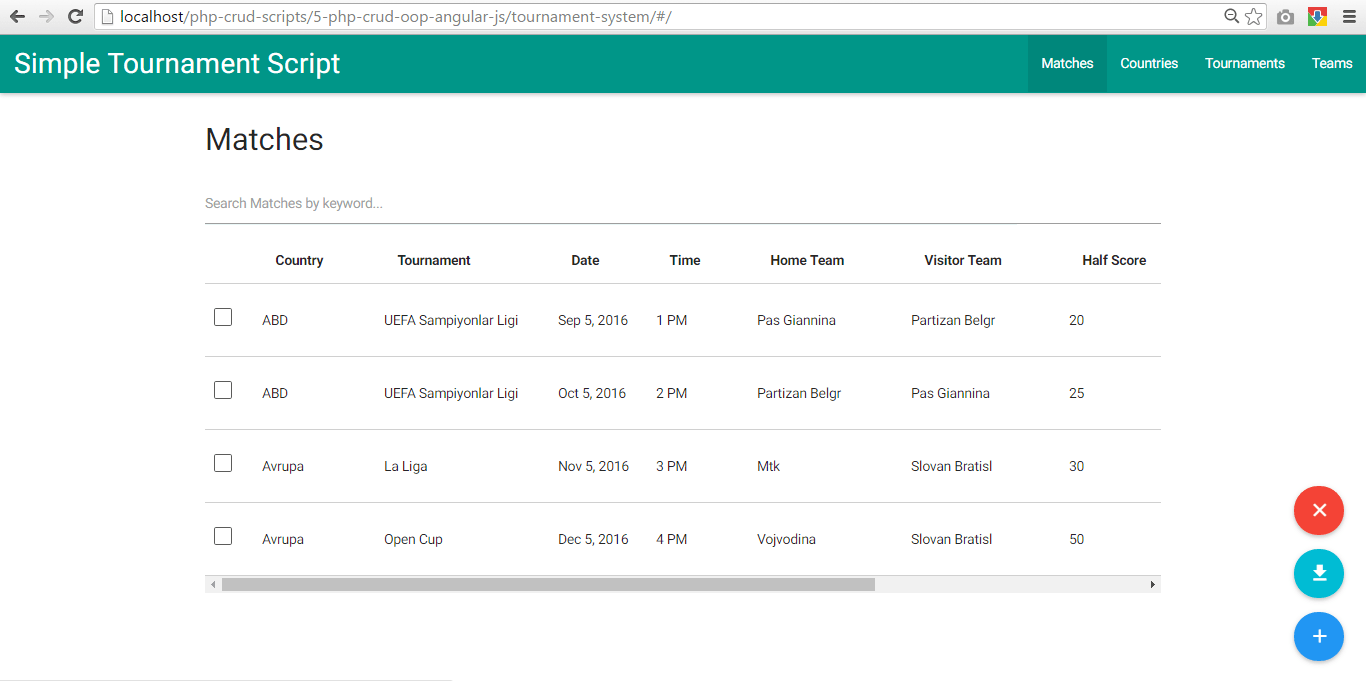
Task: Click the browser back arrow
Action: coord(15,16)
